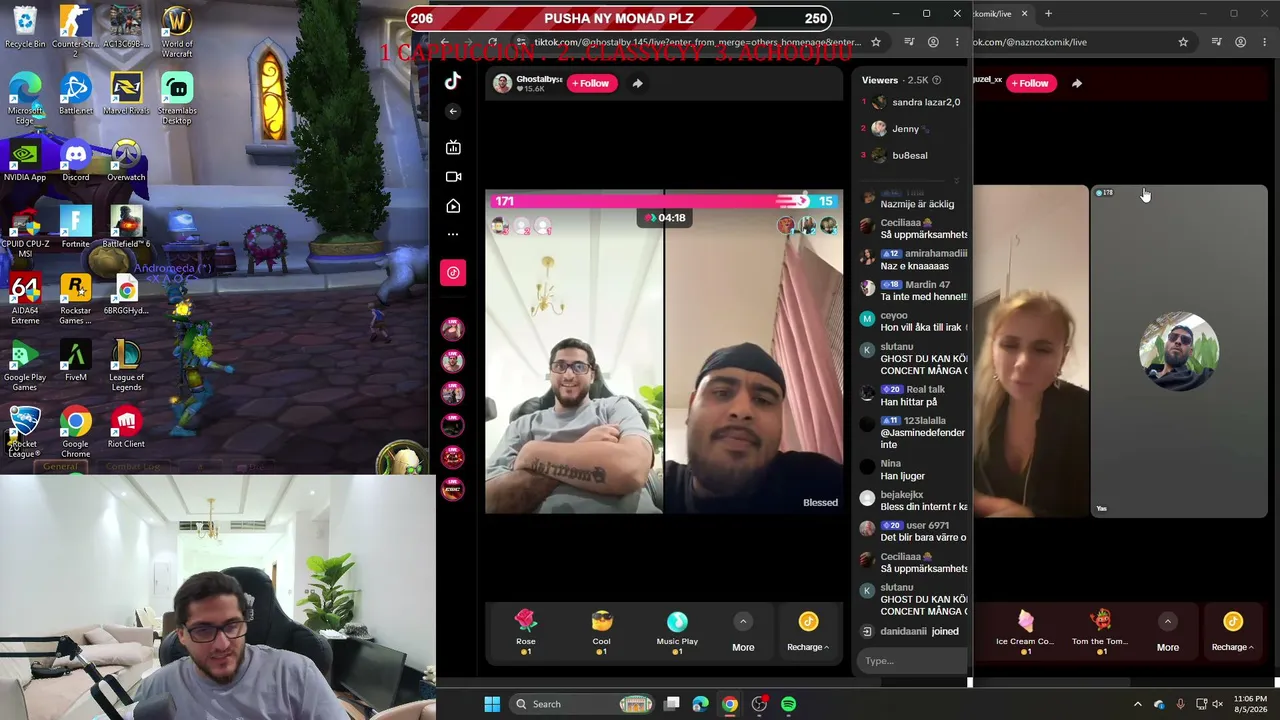Click the Windows taskbar Search box
This screenshot has width=1280, height=720.
(x=584, y=704)
